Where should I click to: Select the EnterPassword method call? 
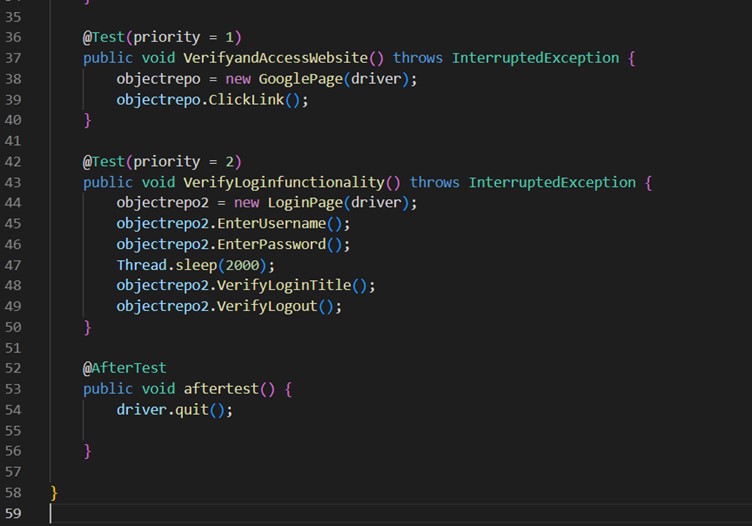(271, 245)
